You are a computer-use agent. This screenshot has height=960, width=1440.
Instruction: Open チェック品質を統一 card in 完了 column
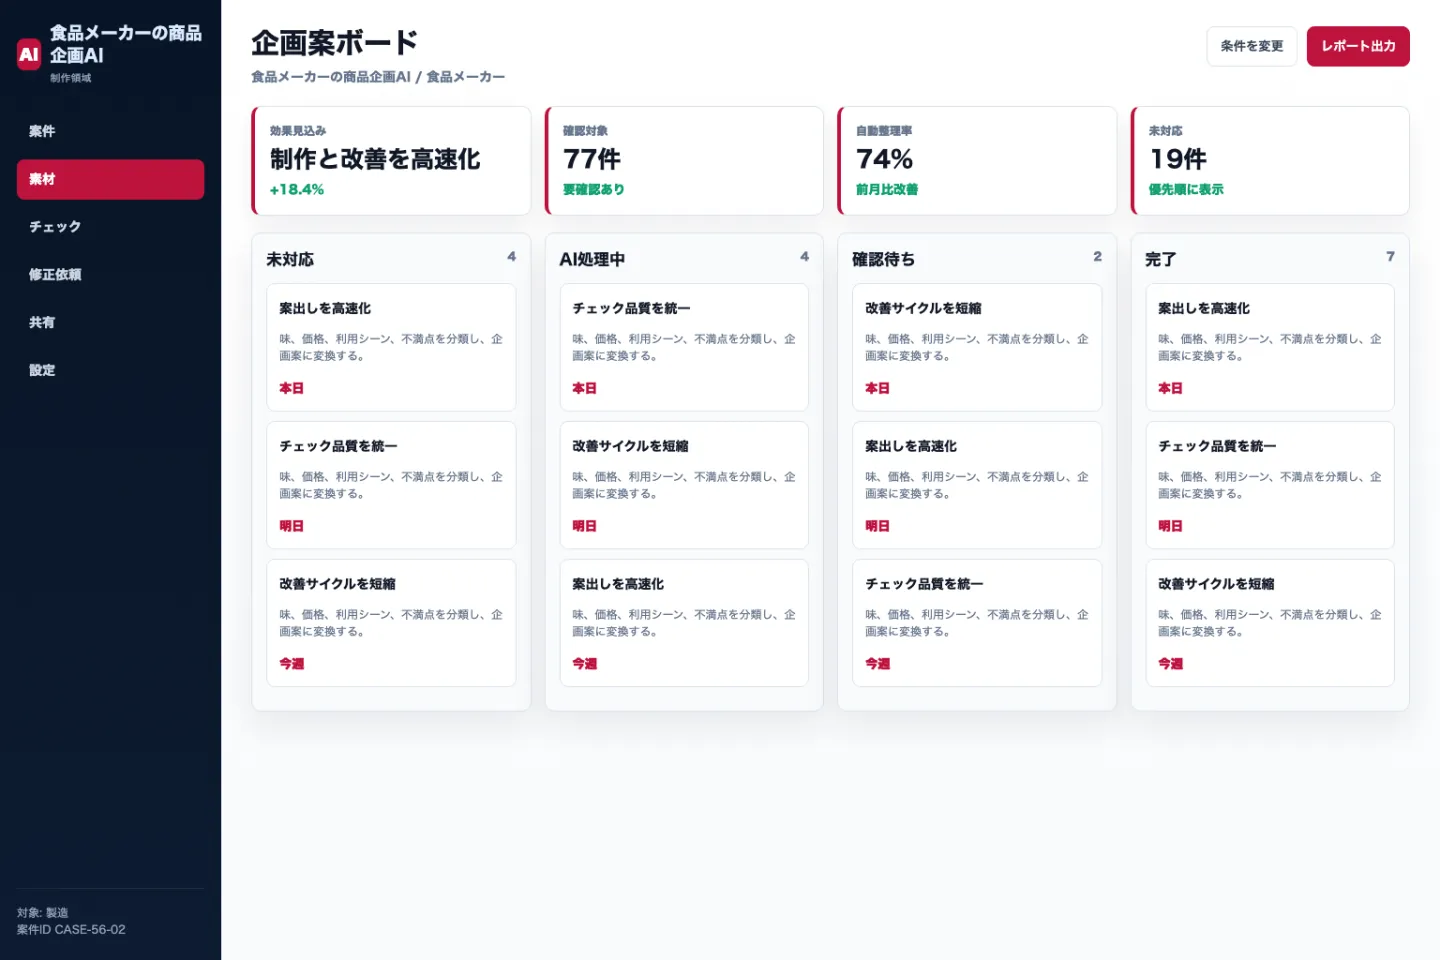click(1270, 485)
